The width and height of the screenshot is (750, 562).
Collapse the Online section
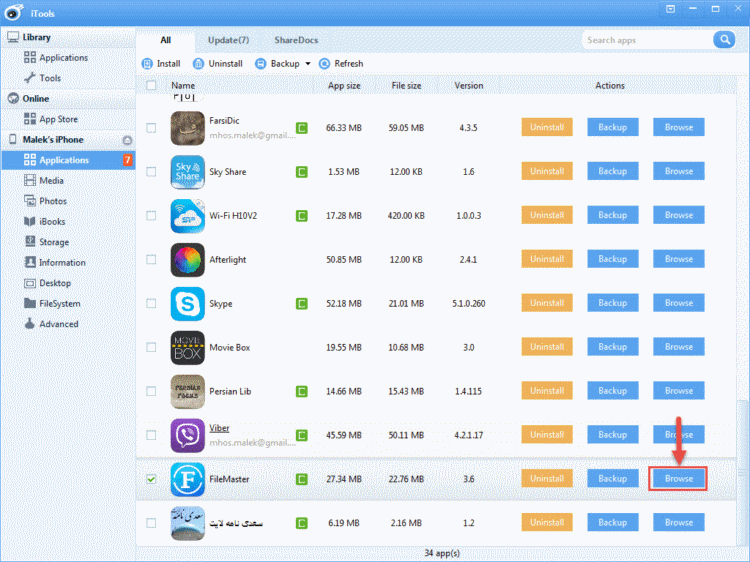68,99
